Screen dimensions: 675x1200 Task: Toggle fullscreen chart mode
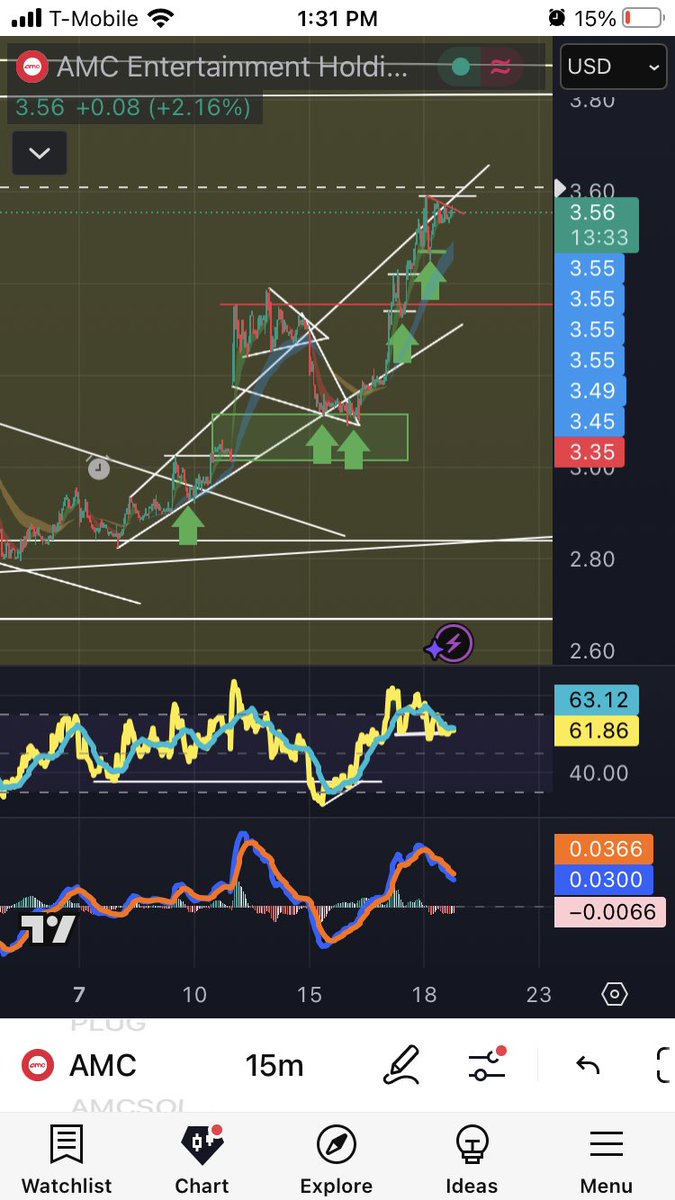[664, 1065]
